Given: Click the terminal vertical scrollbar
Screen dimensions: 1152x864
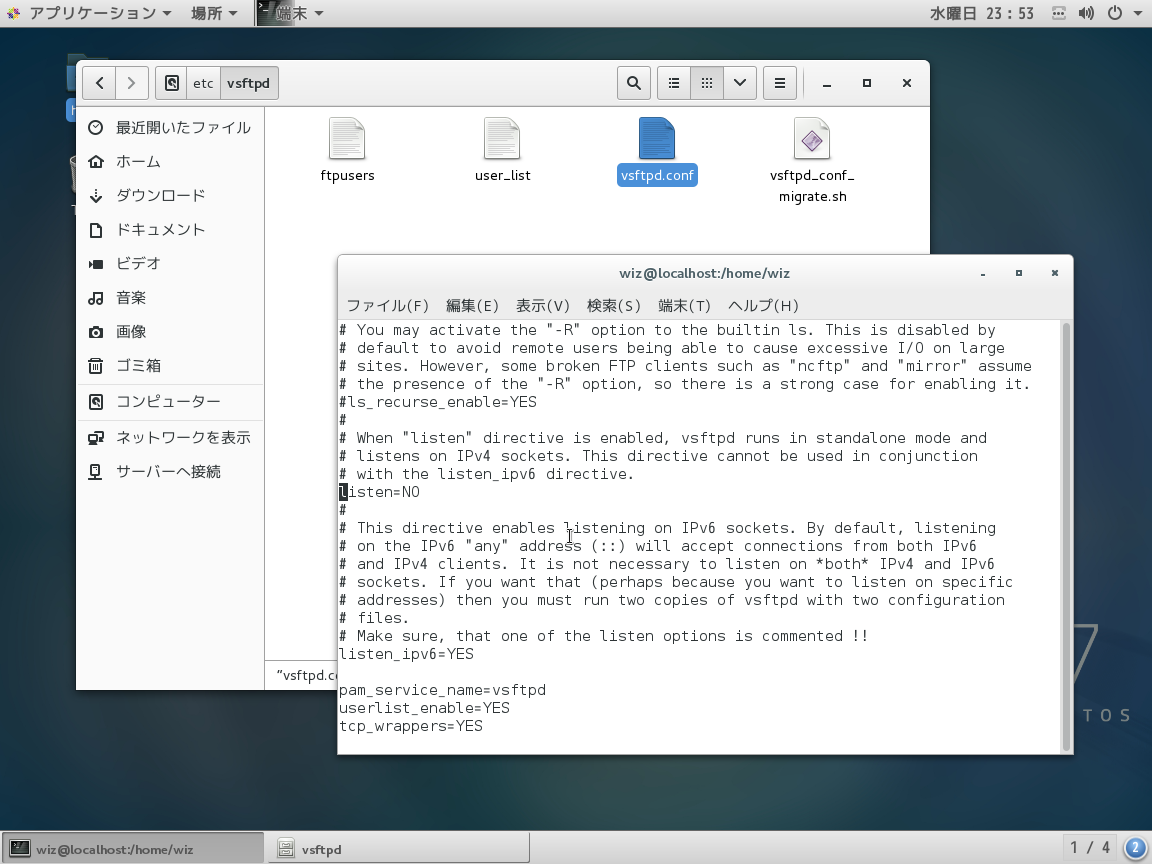Looking at the screenshot, I should 1066,536.
